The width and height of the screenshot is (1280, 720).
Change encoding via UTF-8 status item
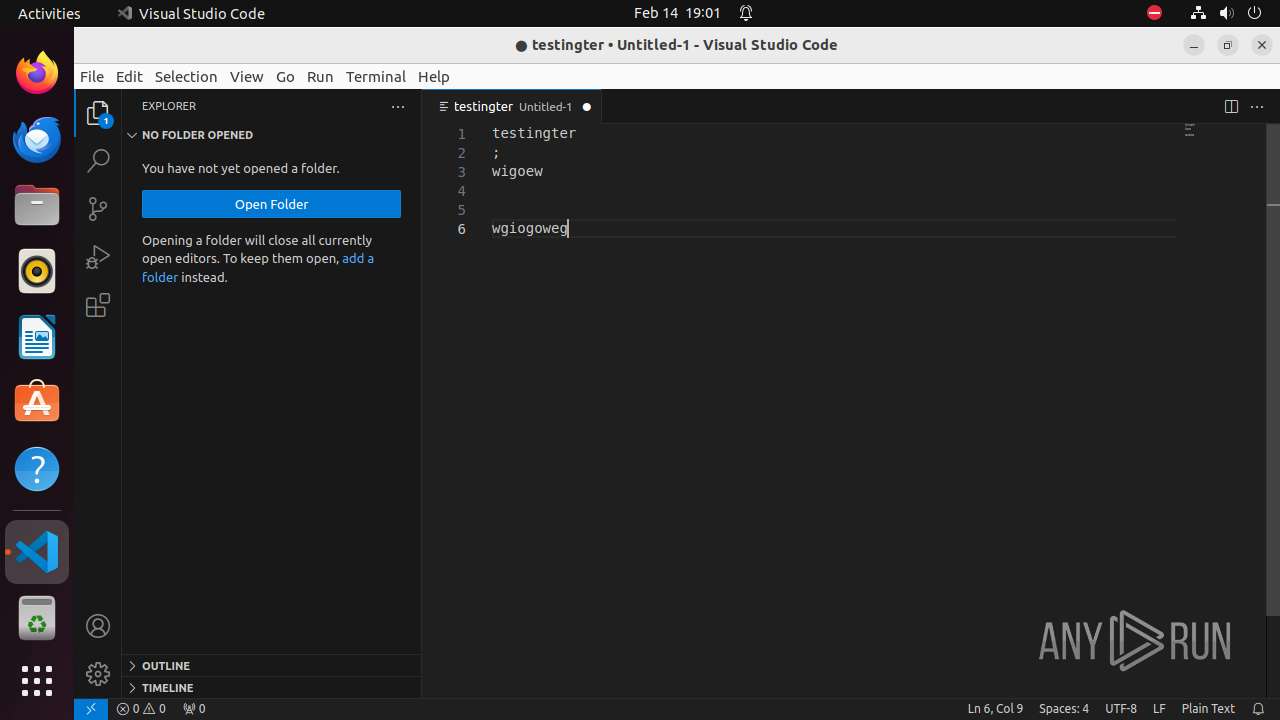pos(1121,708)
